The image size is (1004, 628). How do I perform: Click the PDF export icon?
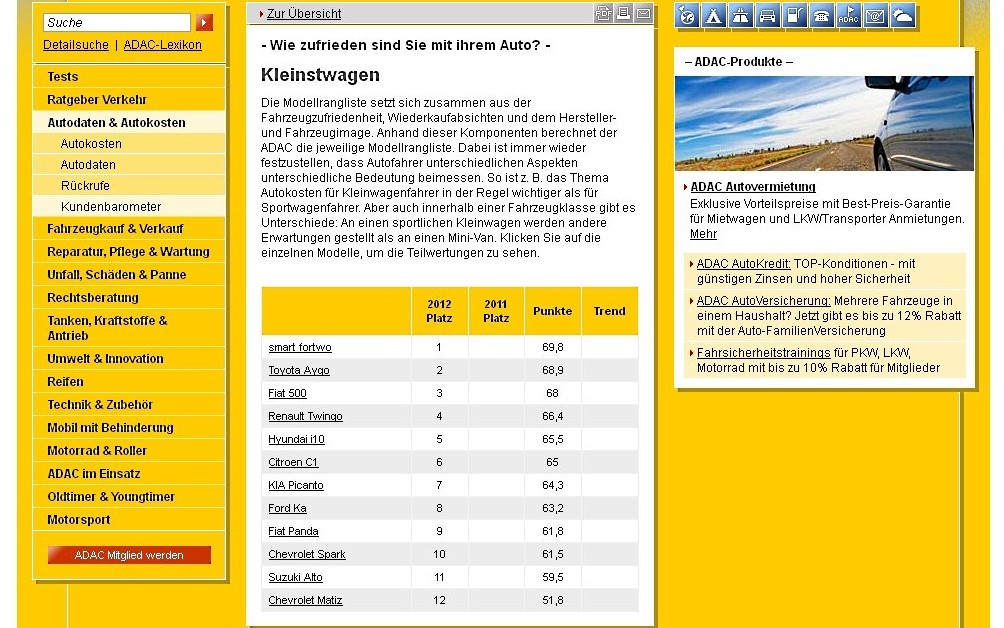603,13
